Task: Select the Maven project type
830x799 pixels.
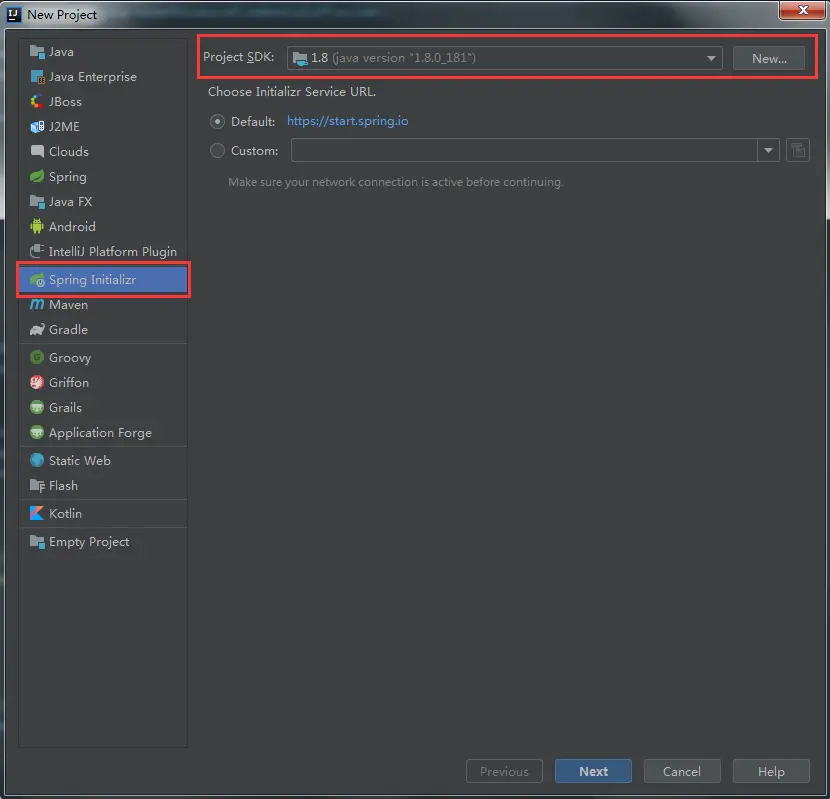Action: pos(103,304)
